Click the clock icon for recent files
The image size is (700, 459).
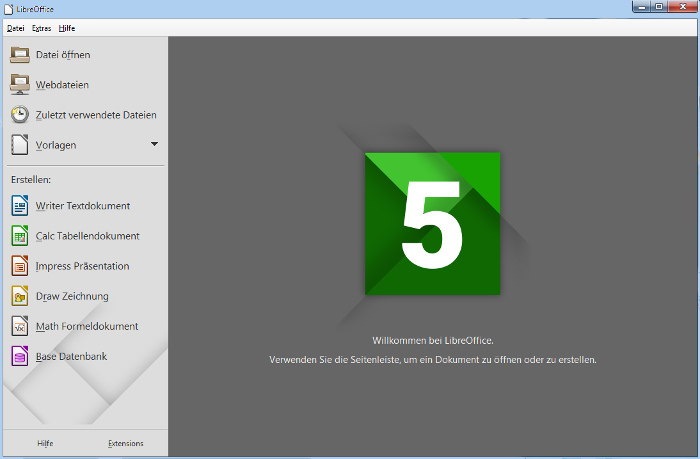[20, 114]
